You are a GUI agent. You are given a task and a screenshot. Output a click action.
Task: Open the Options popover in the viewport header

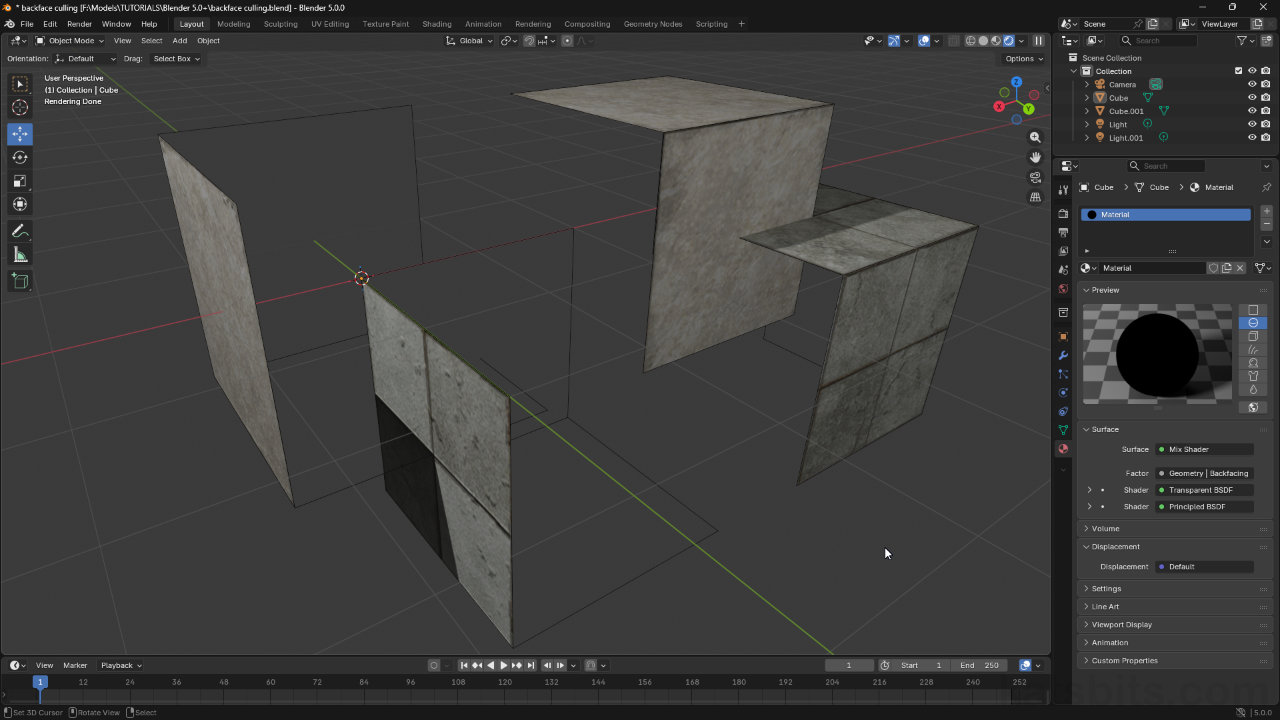pos(1022,58)
